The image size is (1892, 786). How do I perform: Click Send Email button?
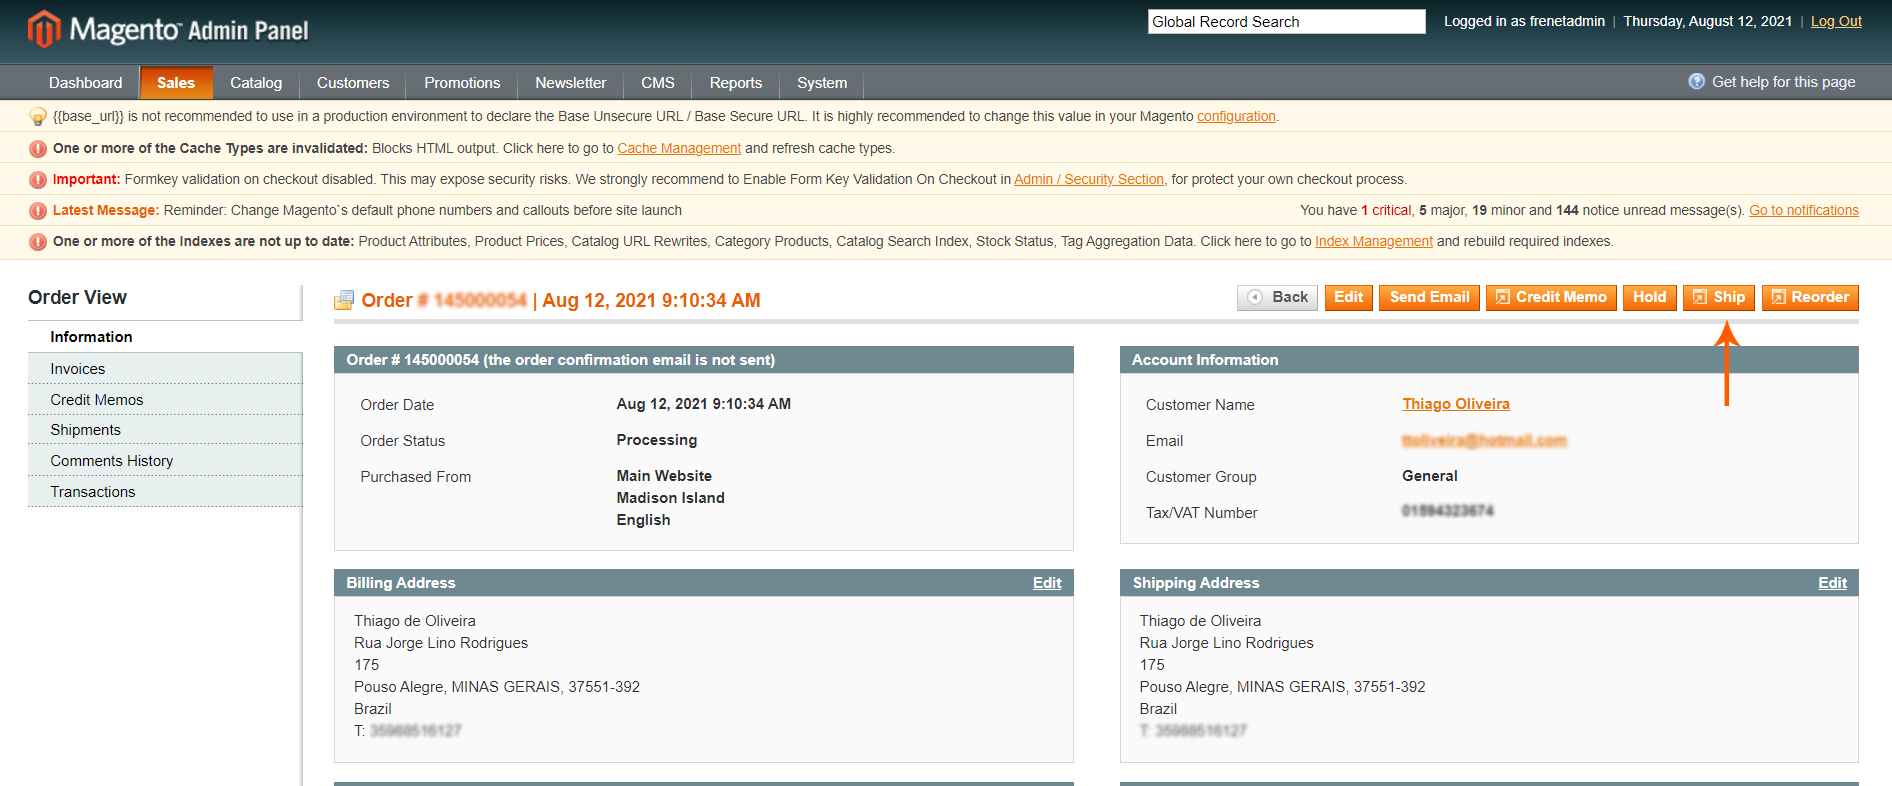(1428, 297)
